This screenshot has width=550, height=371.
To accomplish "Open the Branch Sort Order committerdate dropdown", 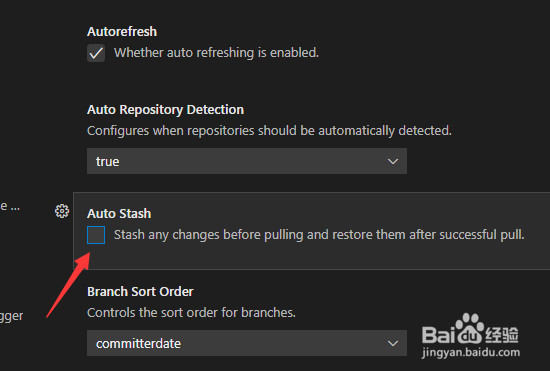I will coord(247,343).
